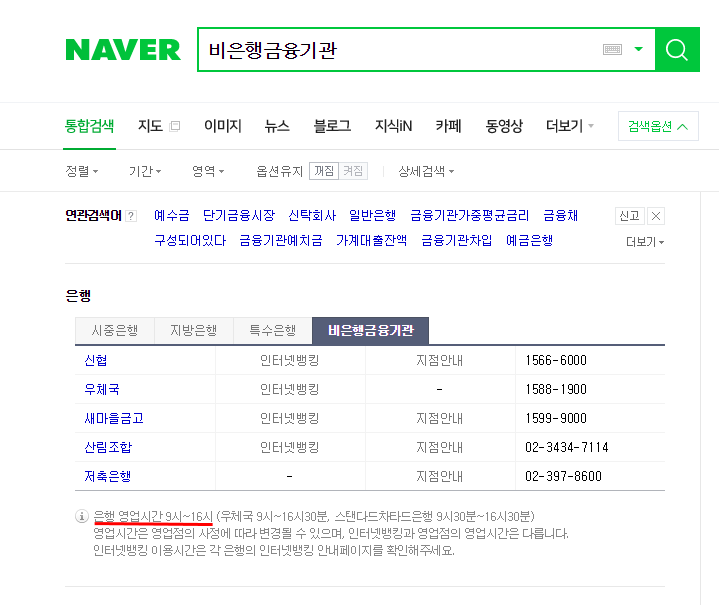Open the 신협 link
This screenshot has height=605, width=719.
click(x=96, y=361)
